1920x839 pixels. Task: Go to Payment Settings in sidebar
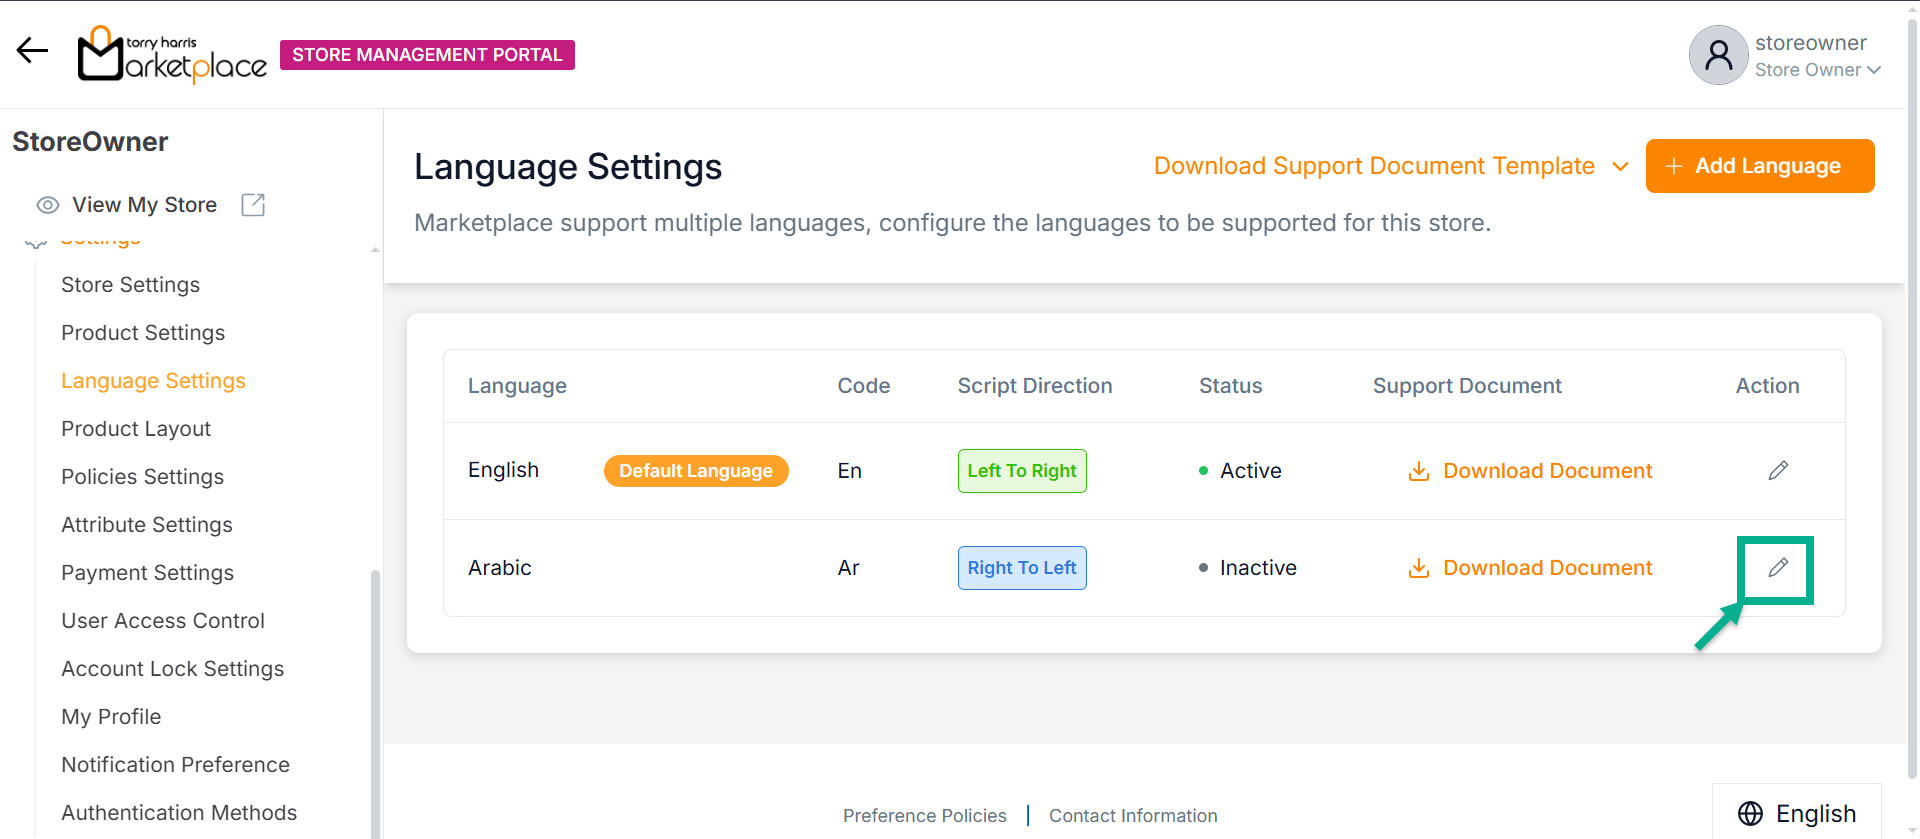pyautogui.click(x=147, y=573)
